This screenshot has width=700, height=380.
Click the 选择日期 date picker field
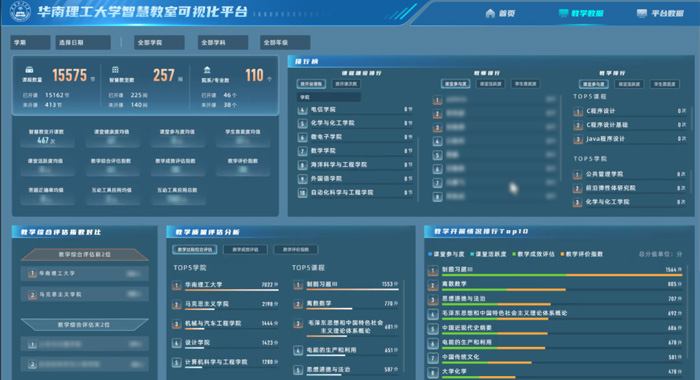coord(83,42)
